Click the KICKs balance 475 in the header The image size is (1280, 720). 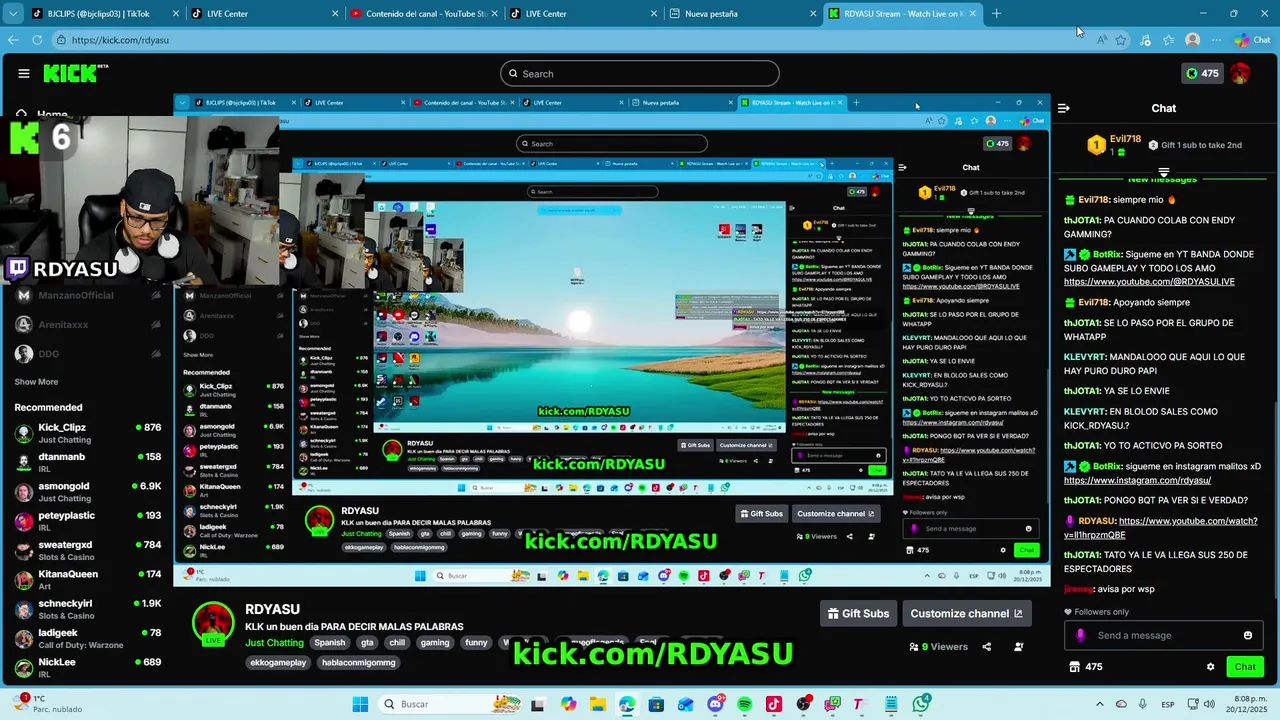1201,73
